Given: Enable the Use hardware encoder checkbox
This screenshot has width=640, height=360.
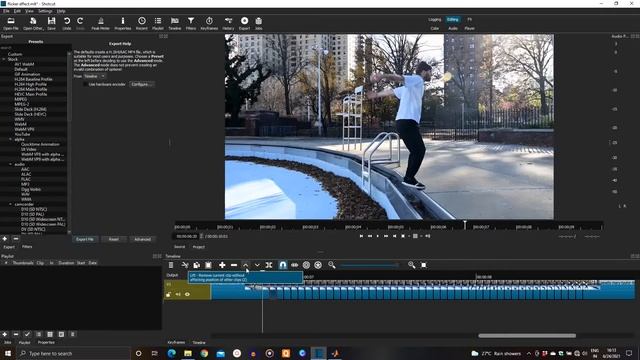Looking at the screenshot, I should [x=85, y=84].
